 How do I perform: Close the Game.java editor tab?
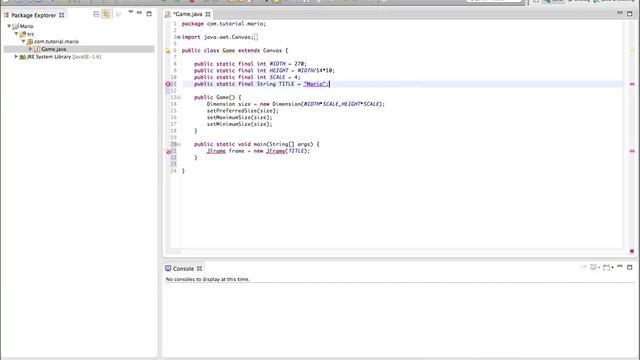[x=208, y=14]
